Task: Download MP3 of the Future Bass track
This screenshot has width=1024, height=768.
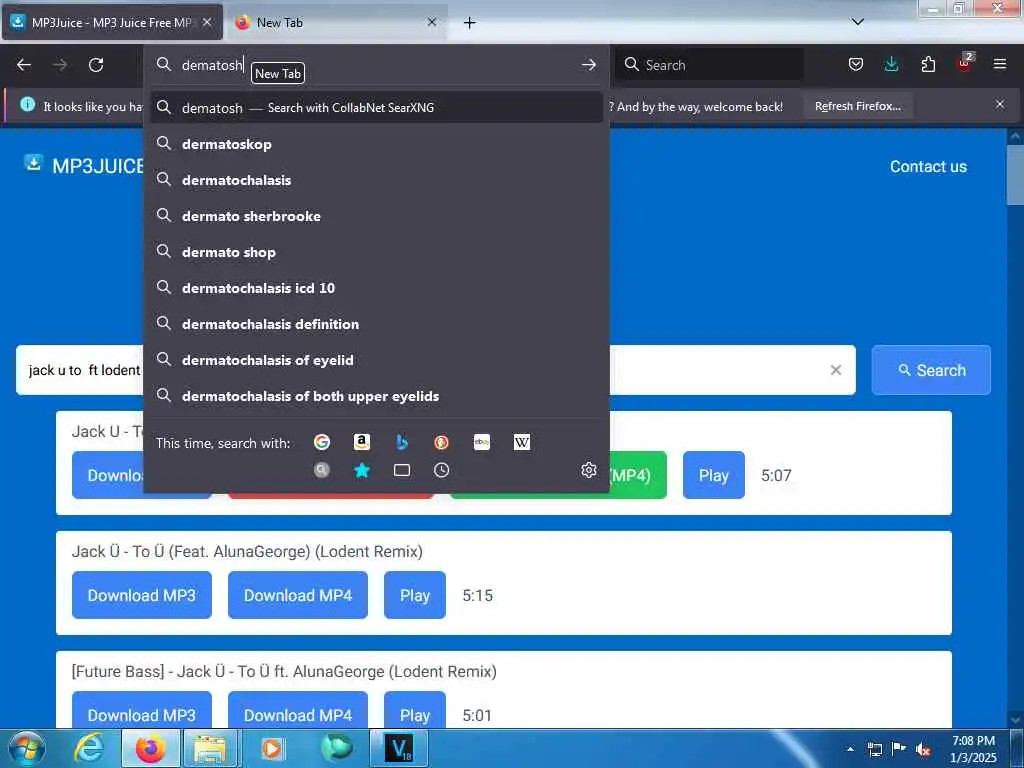Action: tap(142, 711)
